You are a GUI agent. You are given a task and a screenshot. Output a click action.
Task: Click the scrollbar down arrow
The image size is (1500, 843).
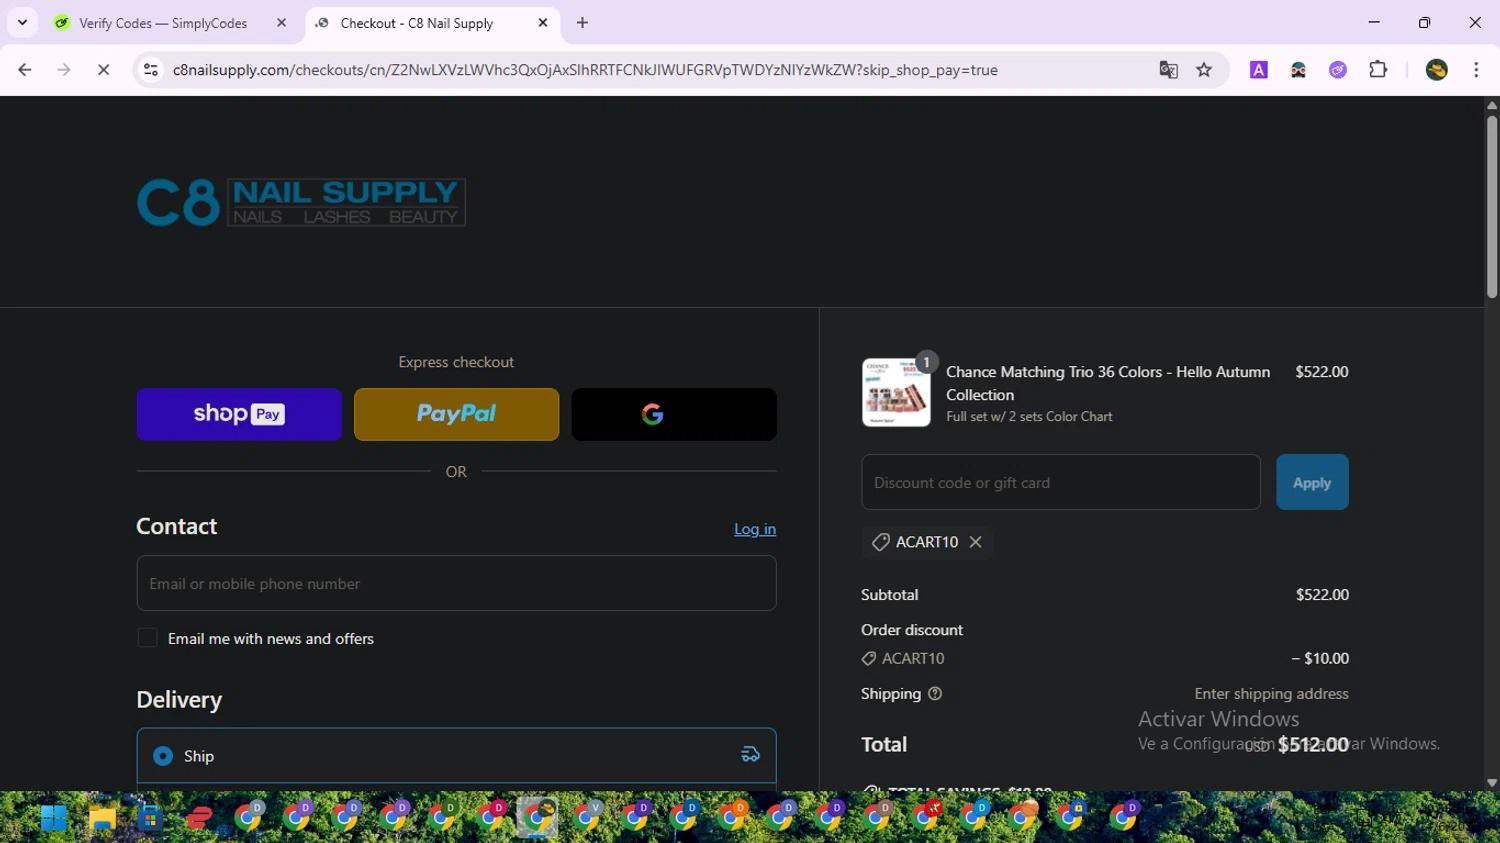point(1492,783)
